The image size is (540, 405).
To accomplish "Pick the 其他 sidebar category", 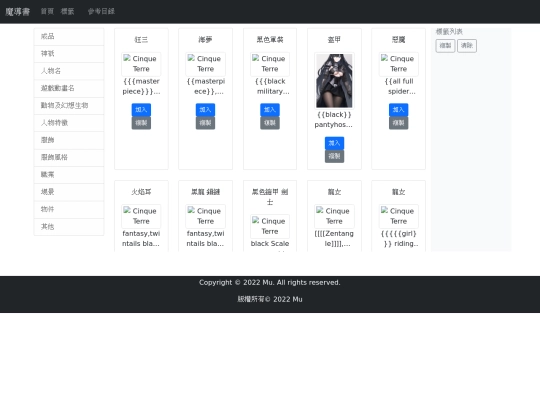I will pos(69,227).
